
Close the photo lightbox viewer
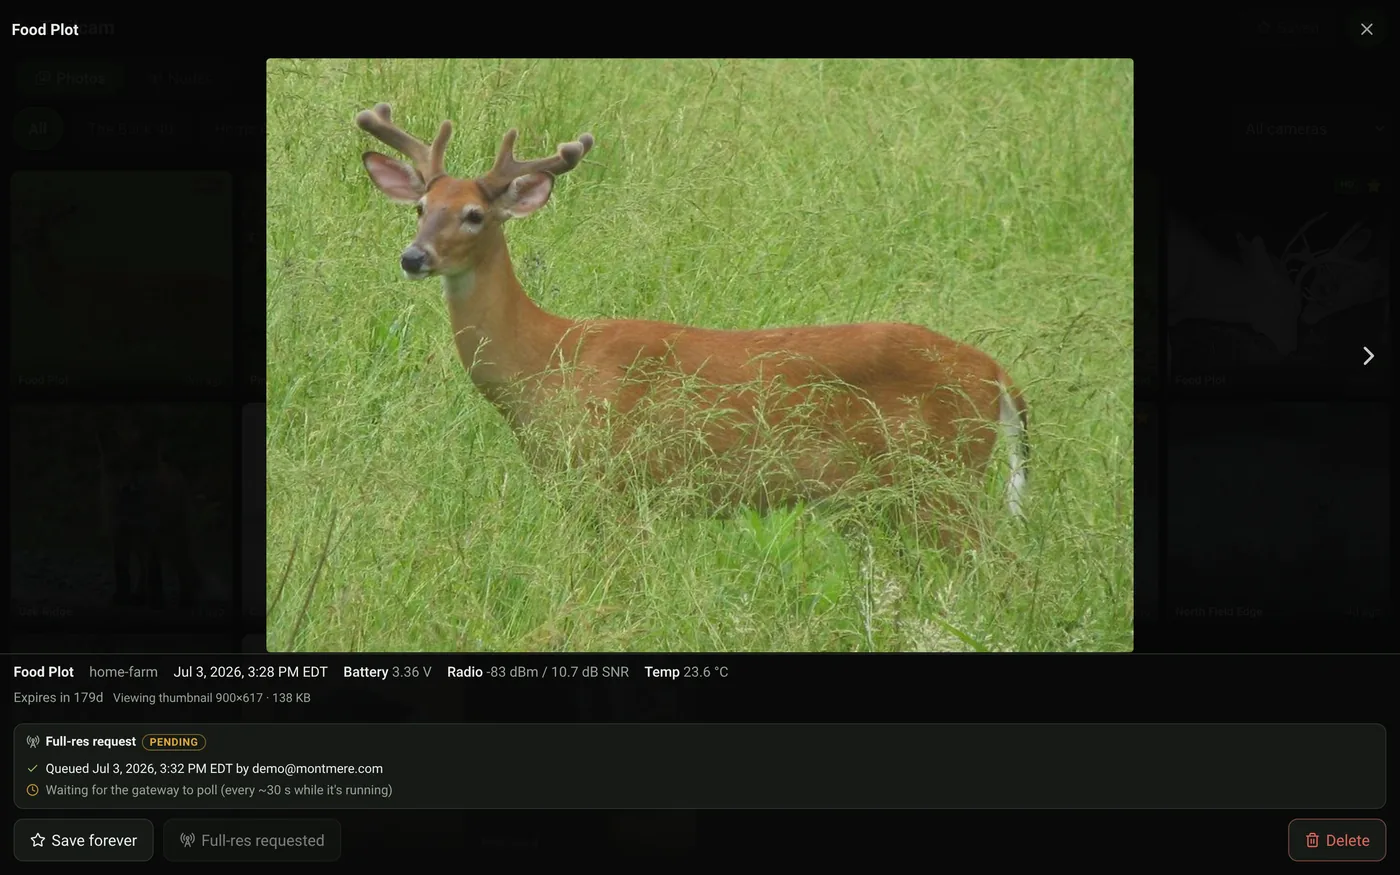pyautogui.click(x=1367, y=29)
